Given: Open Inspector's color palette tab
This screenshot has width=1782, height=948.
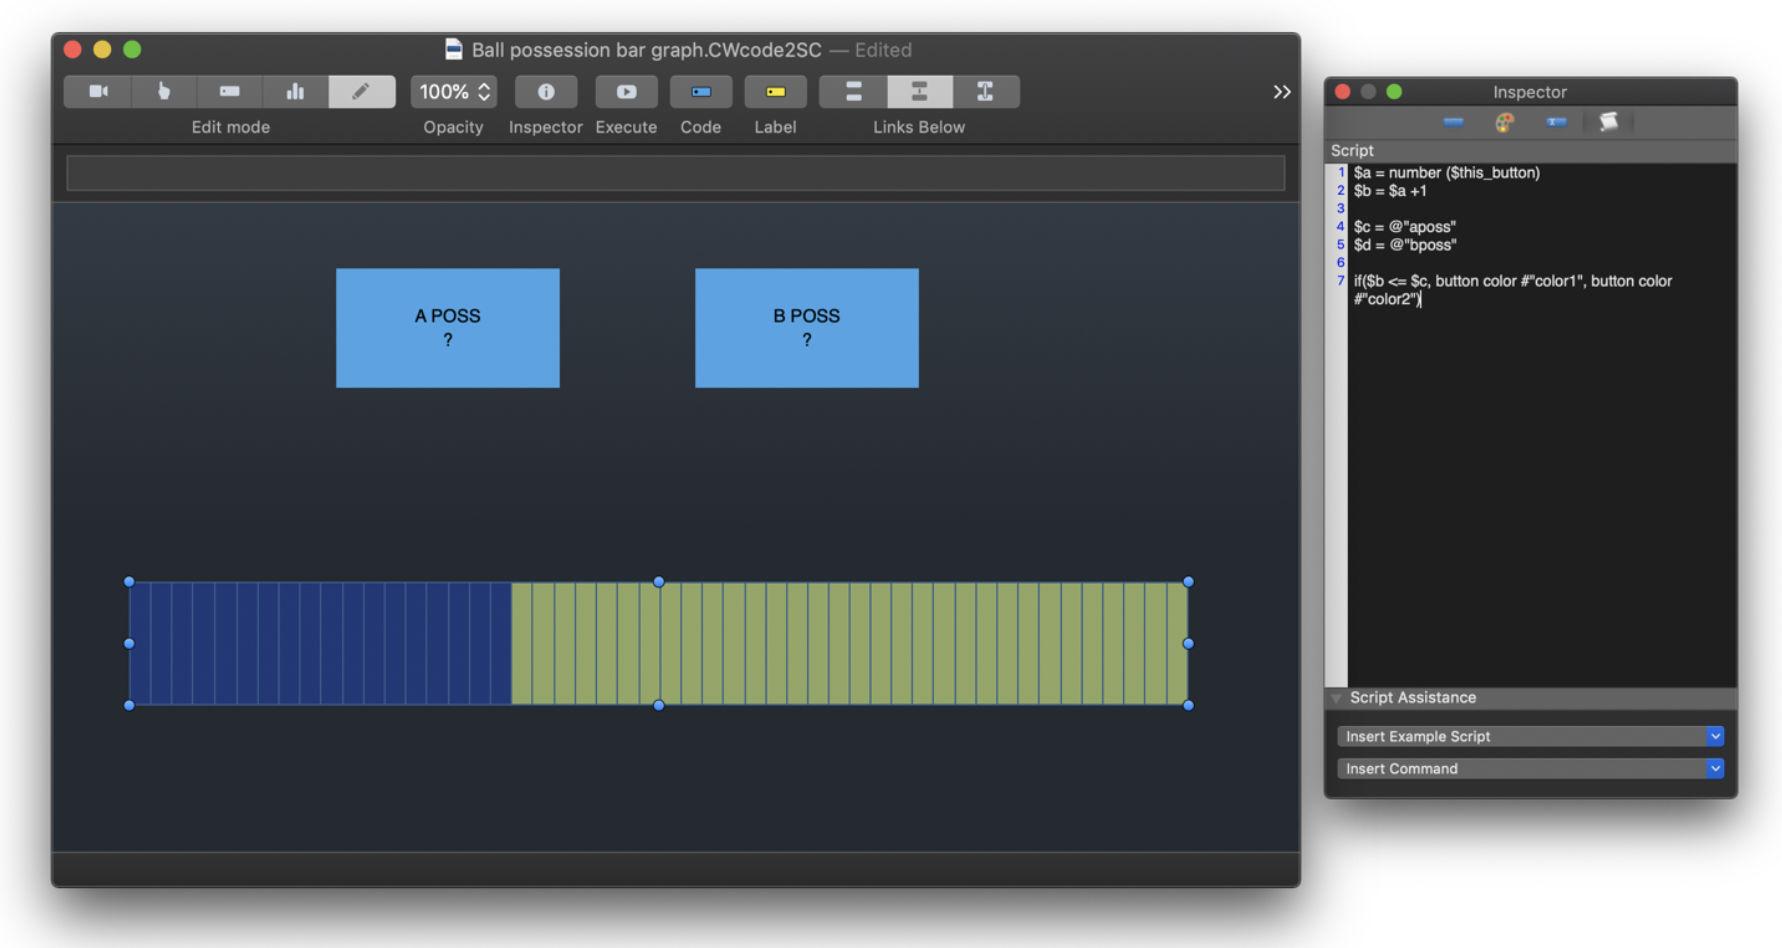Looking at the screenshot, I should [x=1504, y=122].
